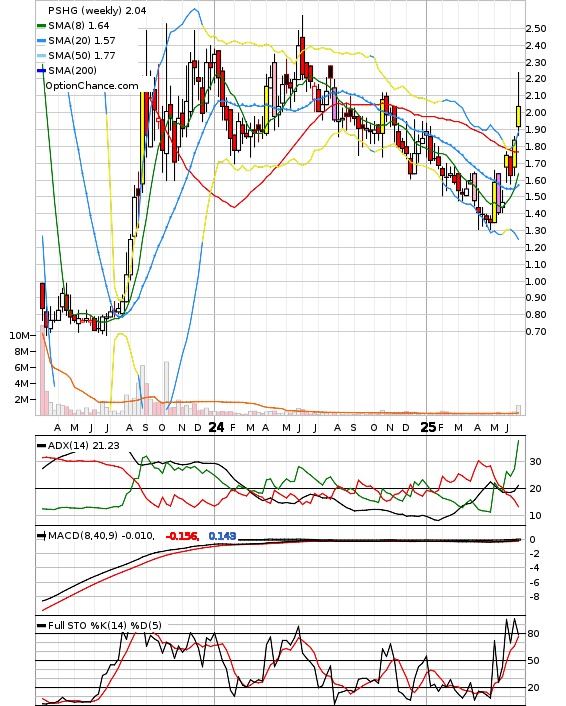This screenshot has width=566, height=706.
Task: Click the 25 year marker on time axis
Action: (428, 427)
